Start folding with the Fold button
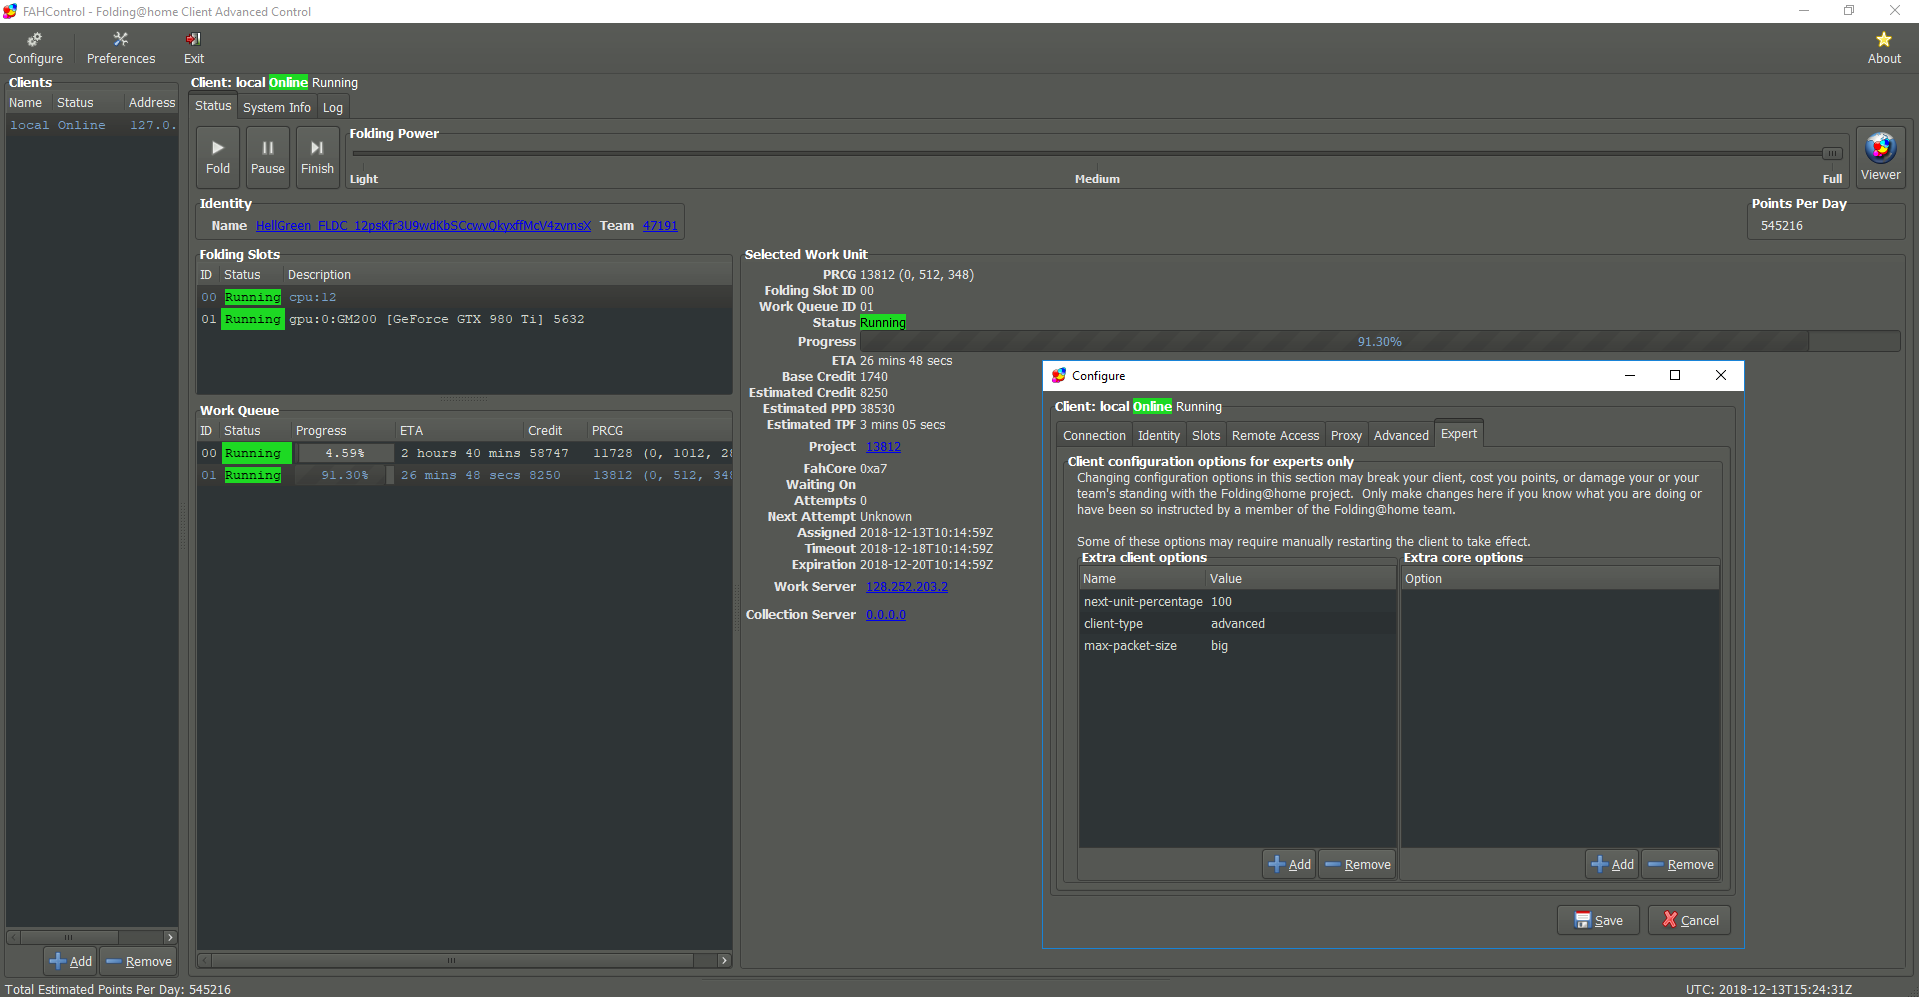Screen dimensions: 1919x997 (x=218, y=157)
